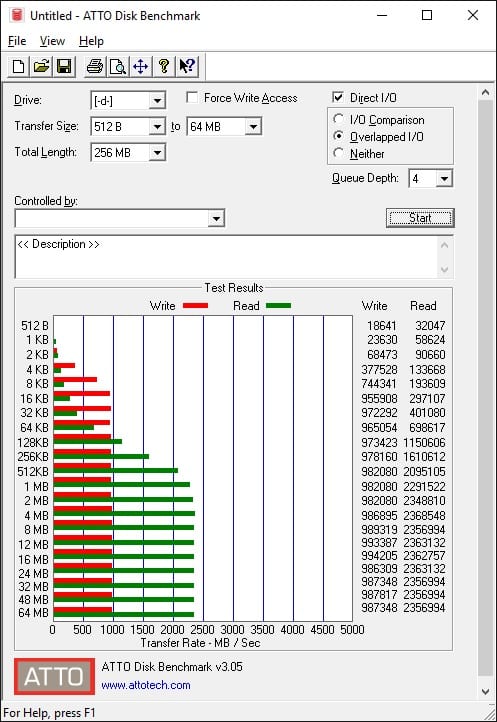The width and height of the screenshot is (497, 722).
Task: Click the write value 377528
Action: [x=379, y=369]
